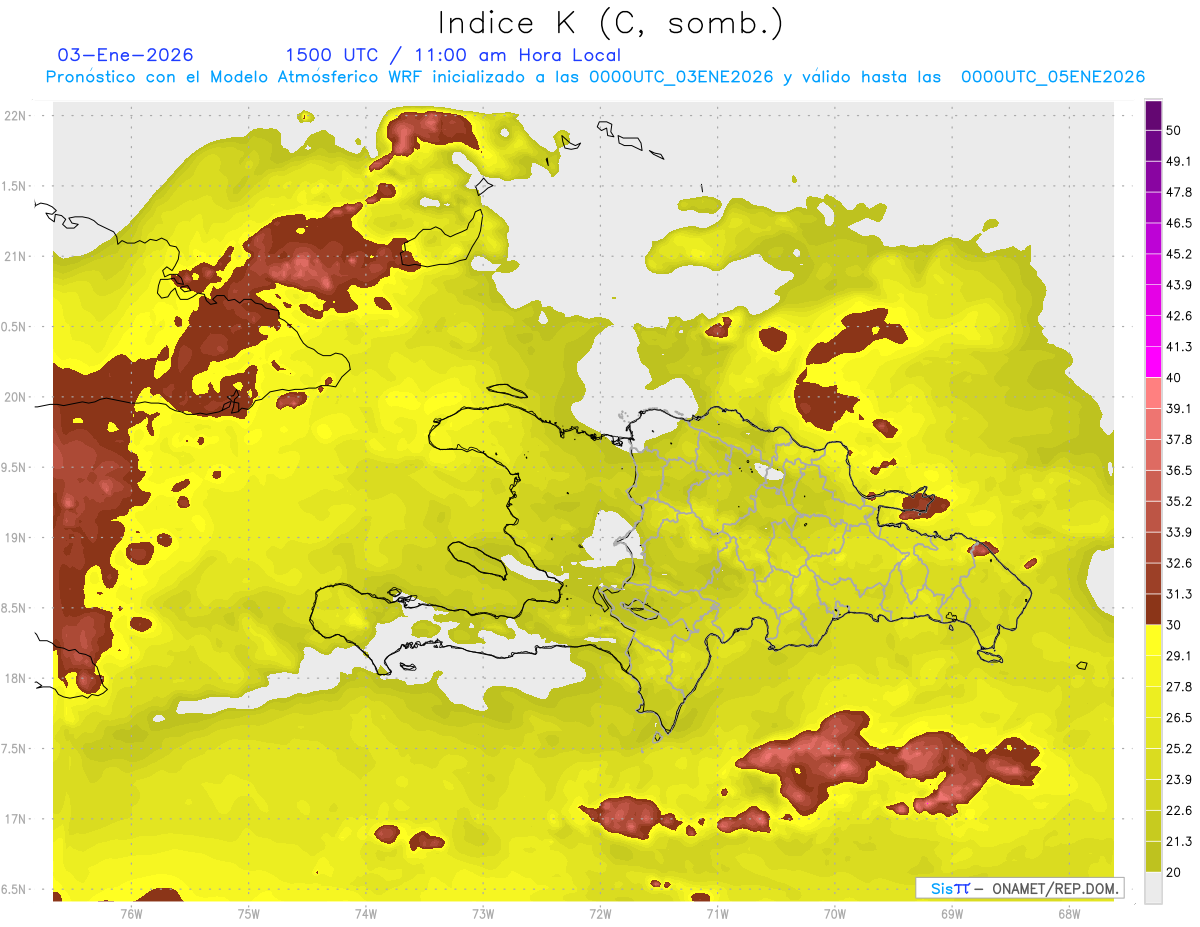The width and height of the screenshot is (1200, 927).
Task: Click the latitude axis label "18N"
Action: (16, 678)
